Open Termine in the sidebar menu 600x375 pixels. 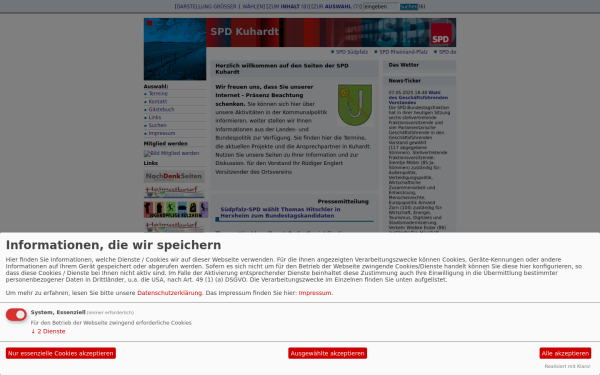click(158, 94)
